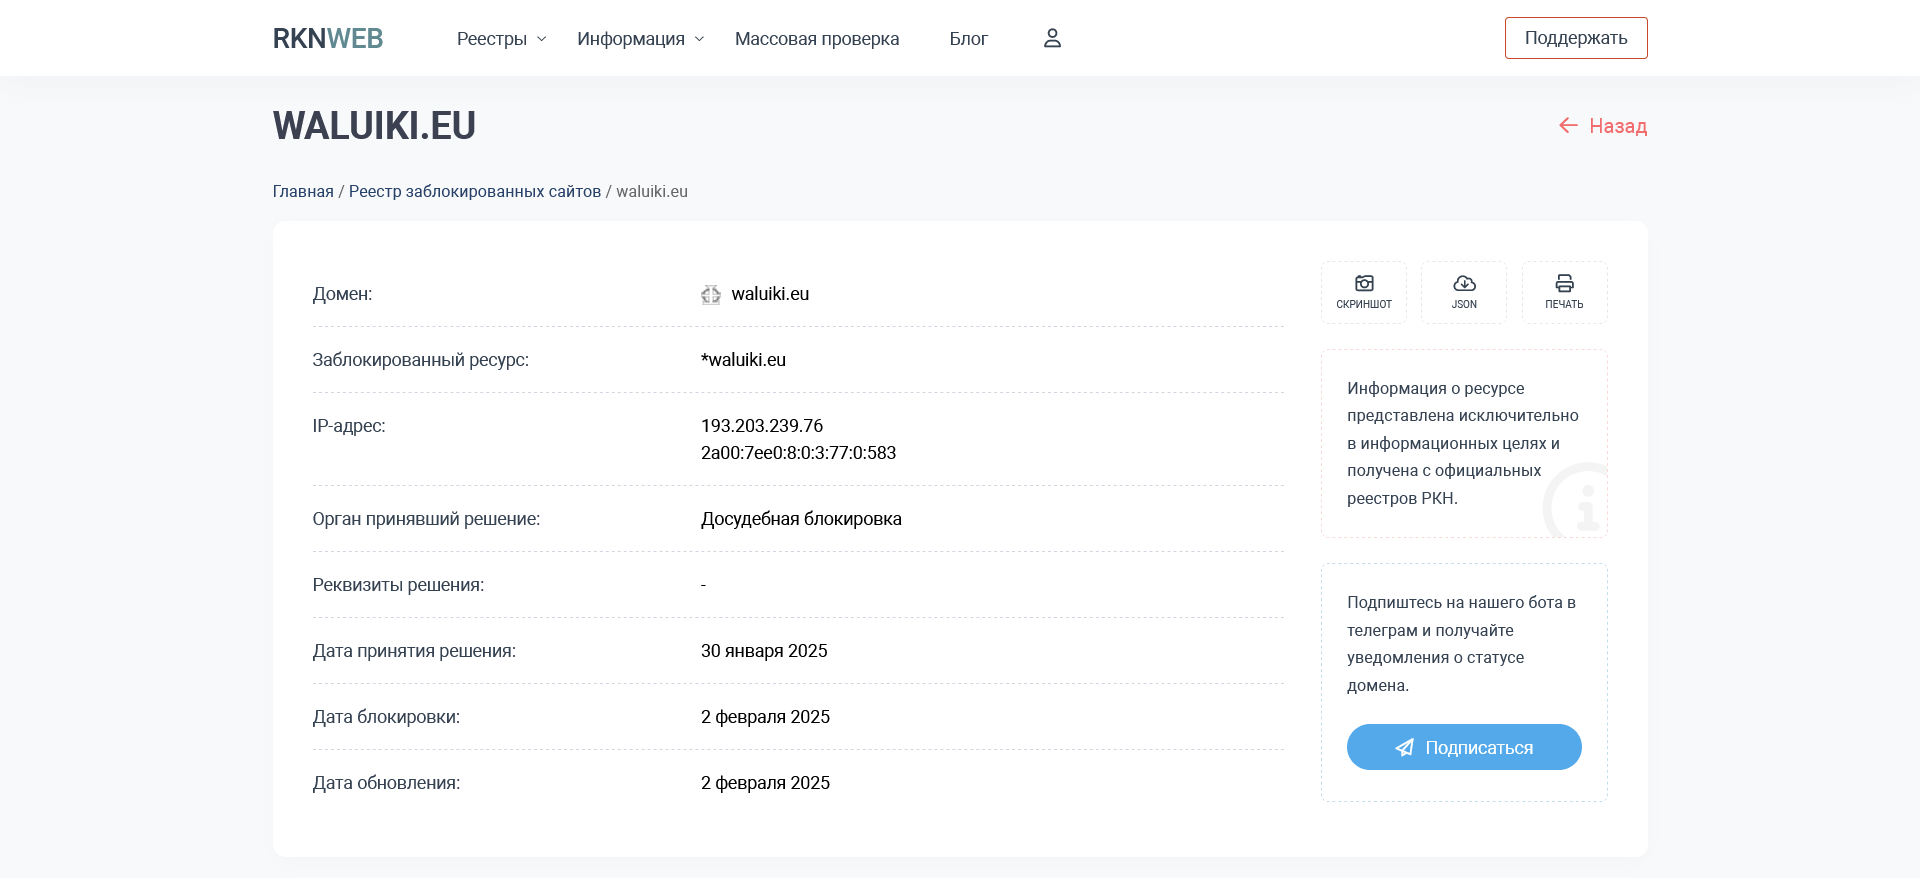Click the back arrow icon next to Назад
This screenshot has width=1920, height=878.
pos(1568,125)
